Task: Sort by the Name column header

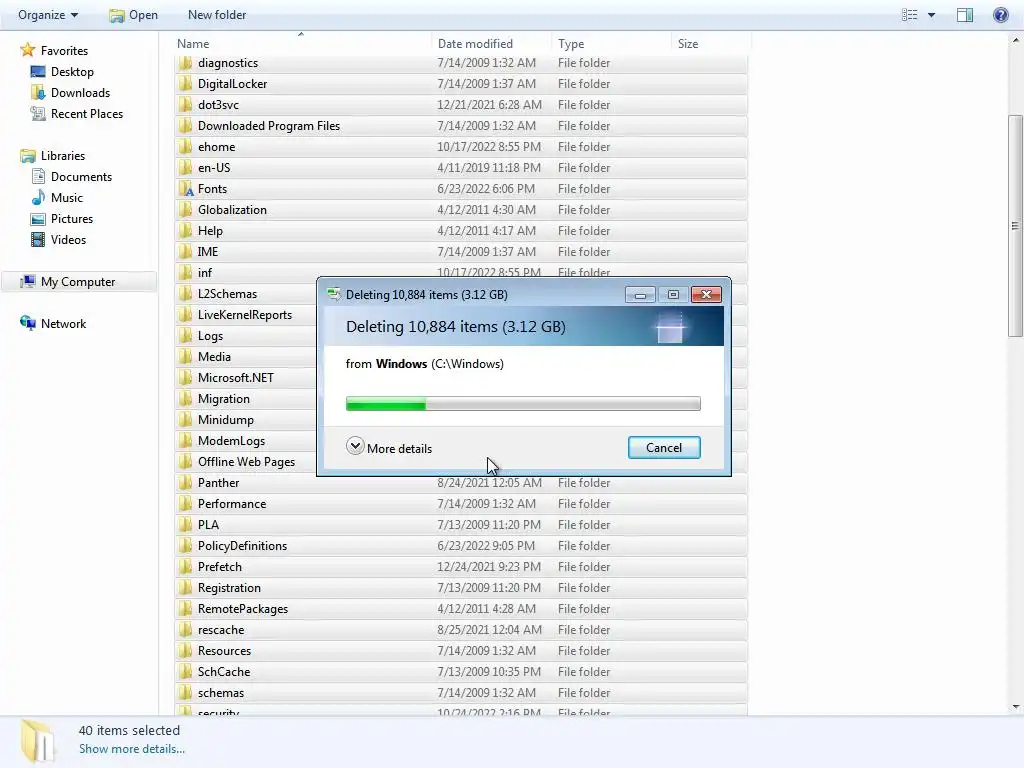Action: tap(193, 44)
